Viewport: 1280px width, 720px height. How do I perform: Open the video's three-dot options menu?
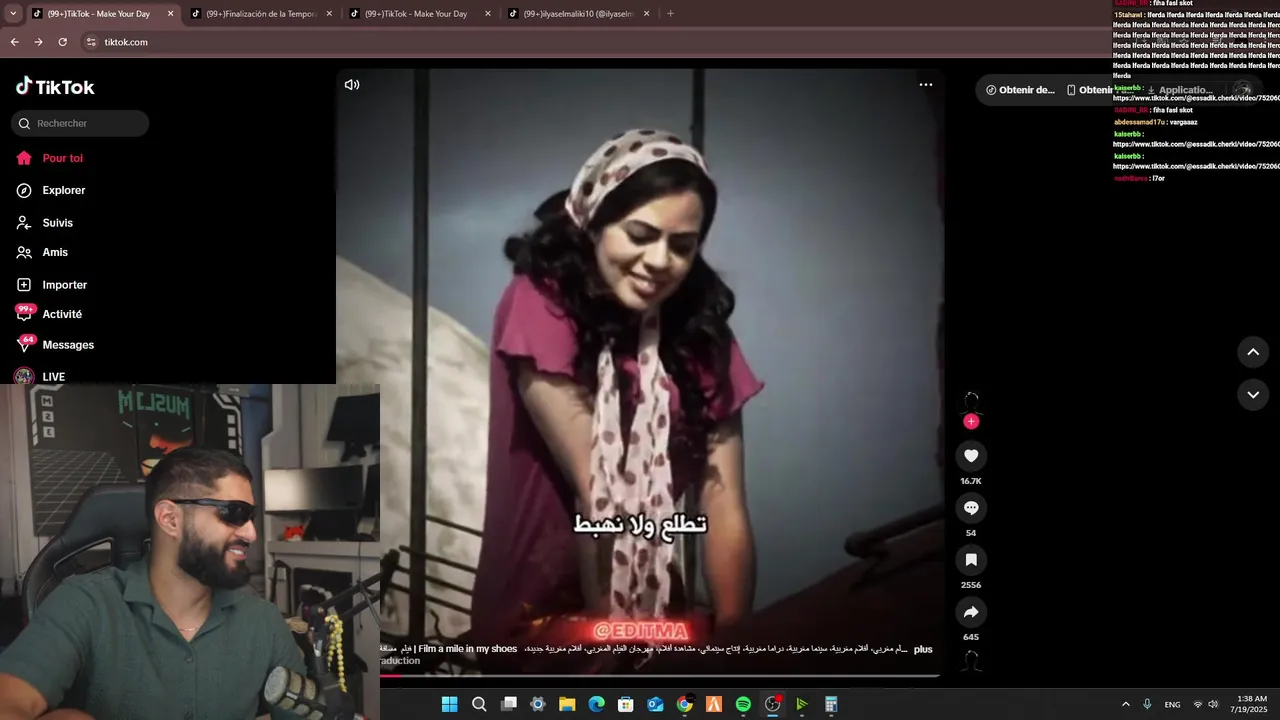pos(926,85)
